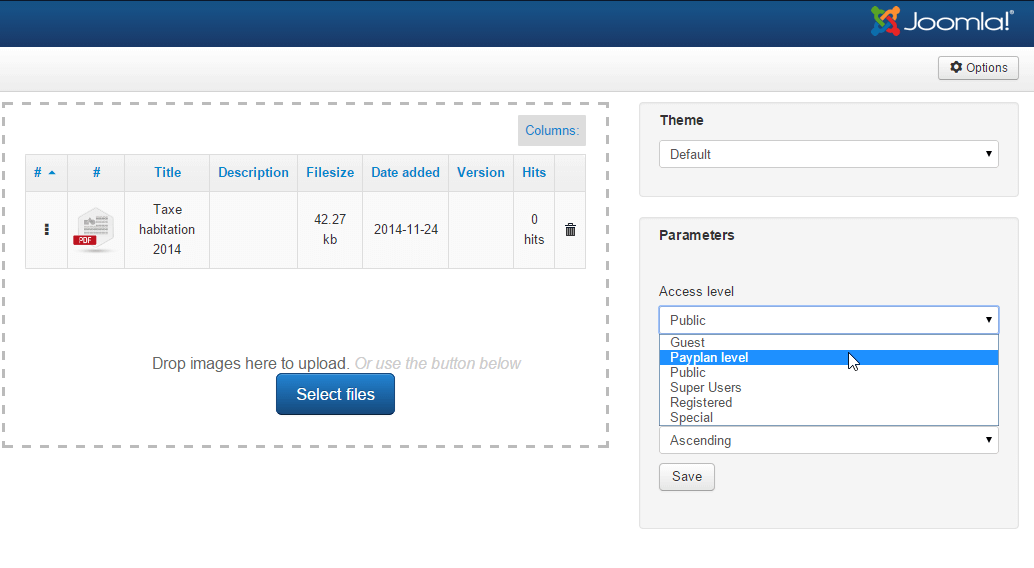Screen dimensions: 1034x568
Task: Open the Options button with gear icon
Action: point(978,68)
